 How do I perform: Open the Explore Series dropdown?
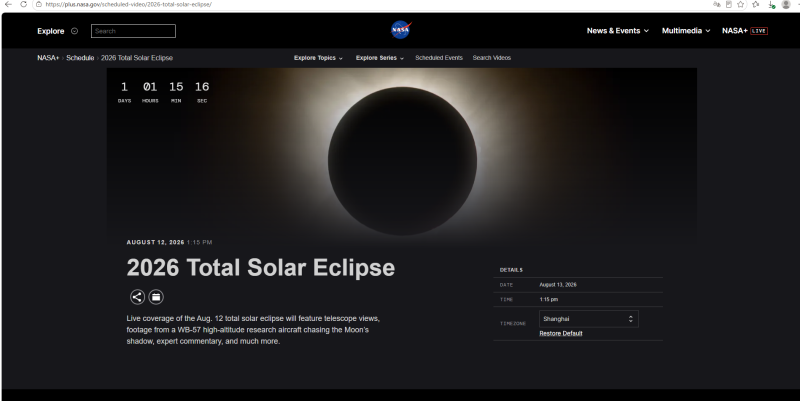[x=380, y=58]
